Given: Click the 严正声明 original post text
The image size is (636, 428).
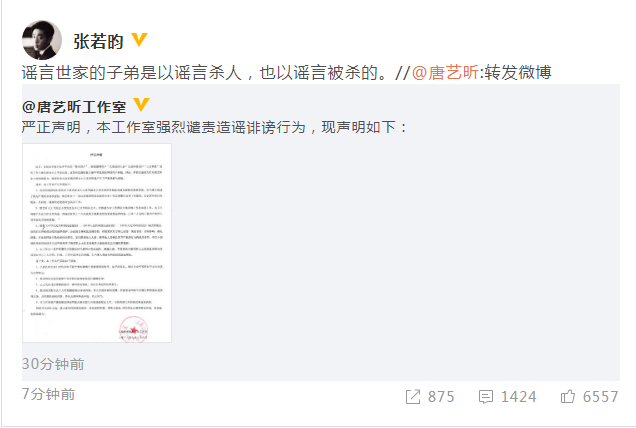Looking at the screenshot, I should point(215,127).
